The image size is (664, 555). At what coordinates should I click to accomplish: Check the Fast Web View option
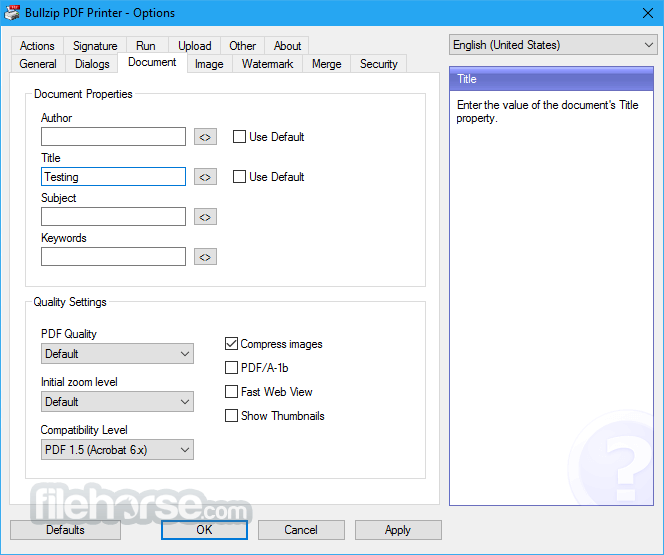click(232, 392)
